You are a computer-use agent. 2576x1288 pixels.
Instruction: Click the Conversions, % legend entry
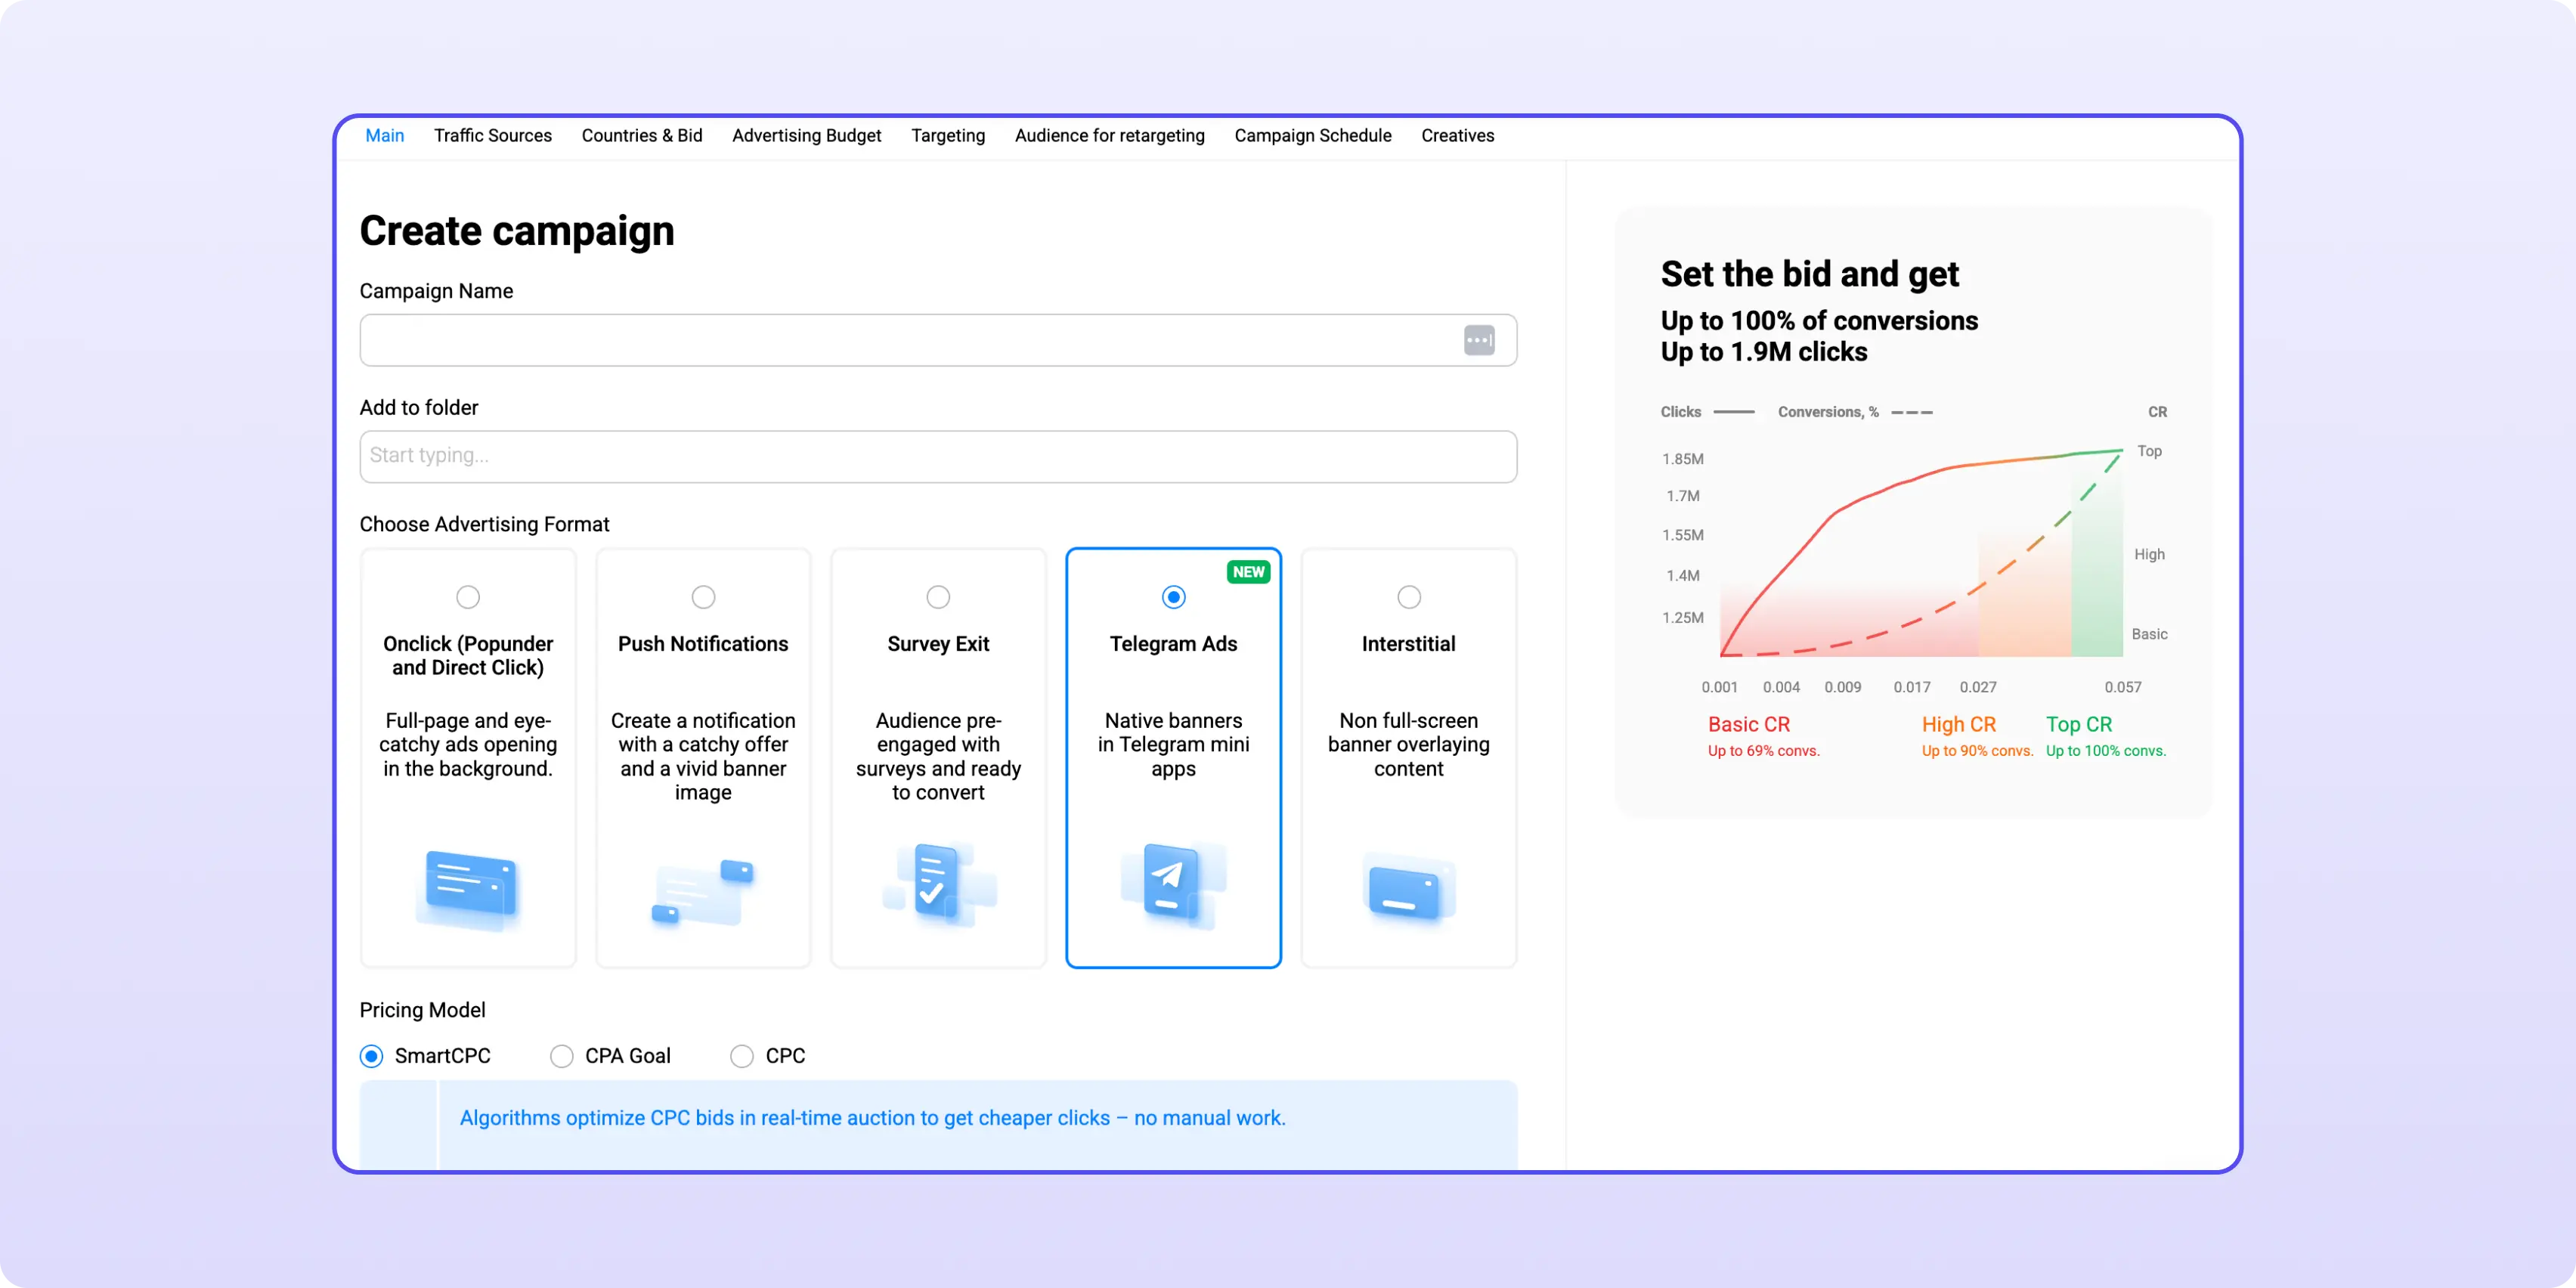click(x=1855, y=412)
